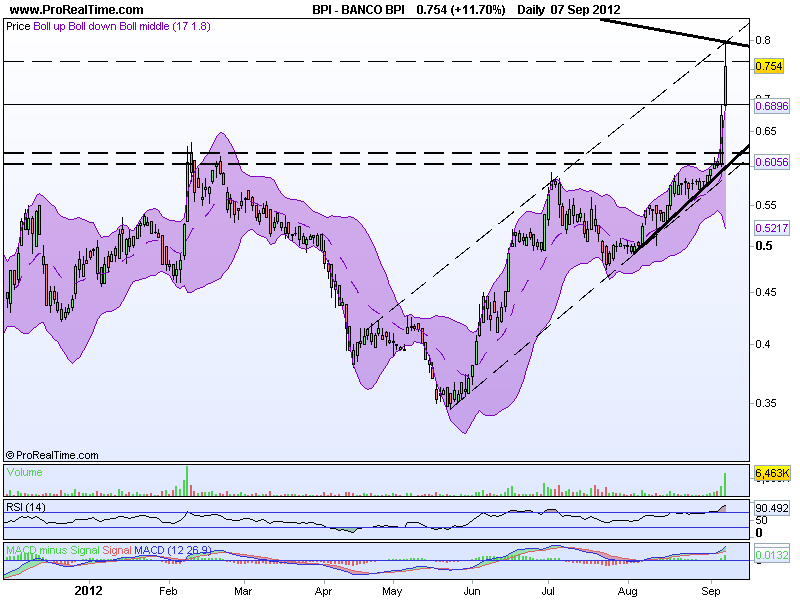Select the Volume panel label
The width and height of the screenshot is (800, 600).
24,472
